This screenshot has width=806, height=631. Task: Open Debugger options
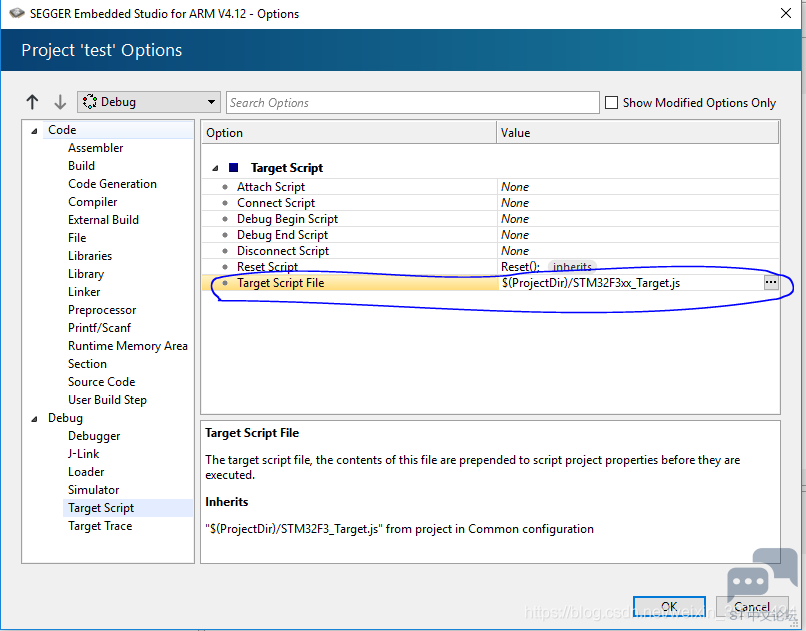pyautogui.click(x=94, y=436)
